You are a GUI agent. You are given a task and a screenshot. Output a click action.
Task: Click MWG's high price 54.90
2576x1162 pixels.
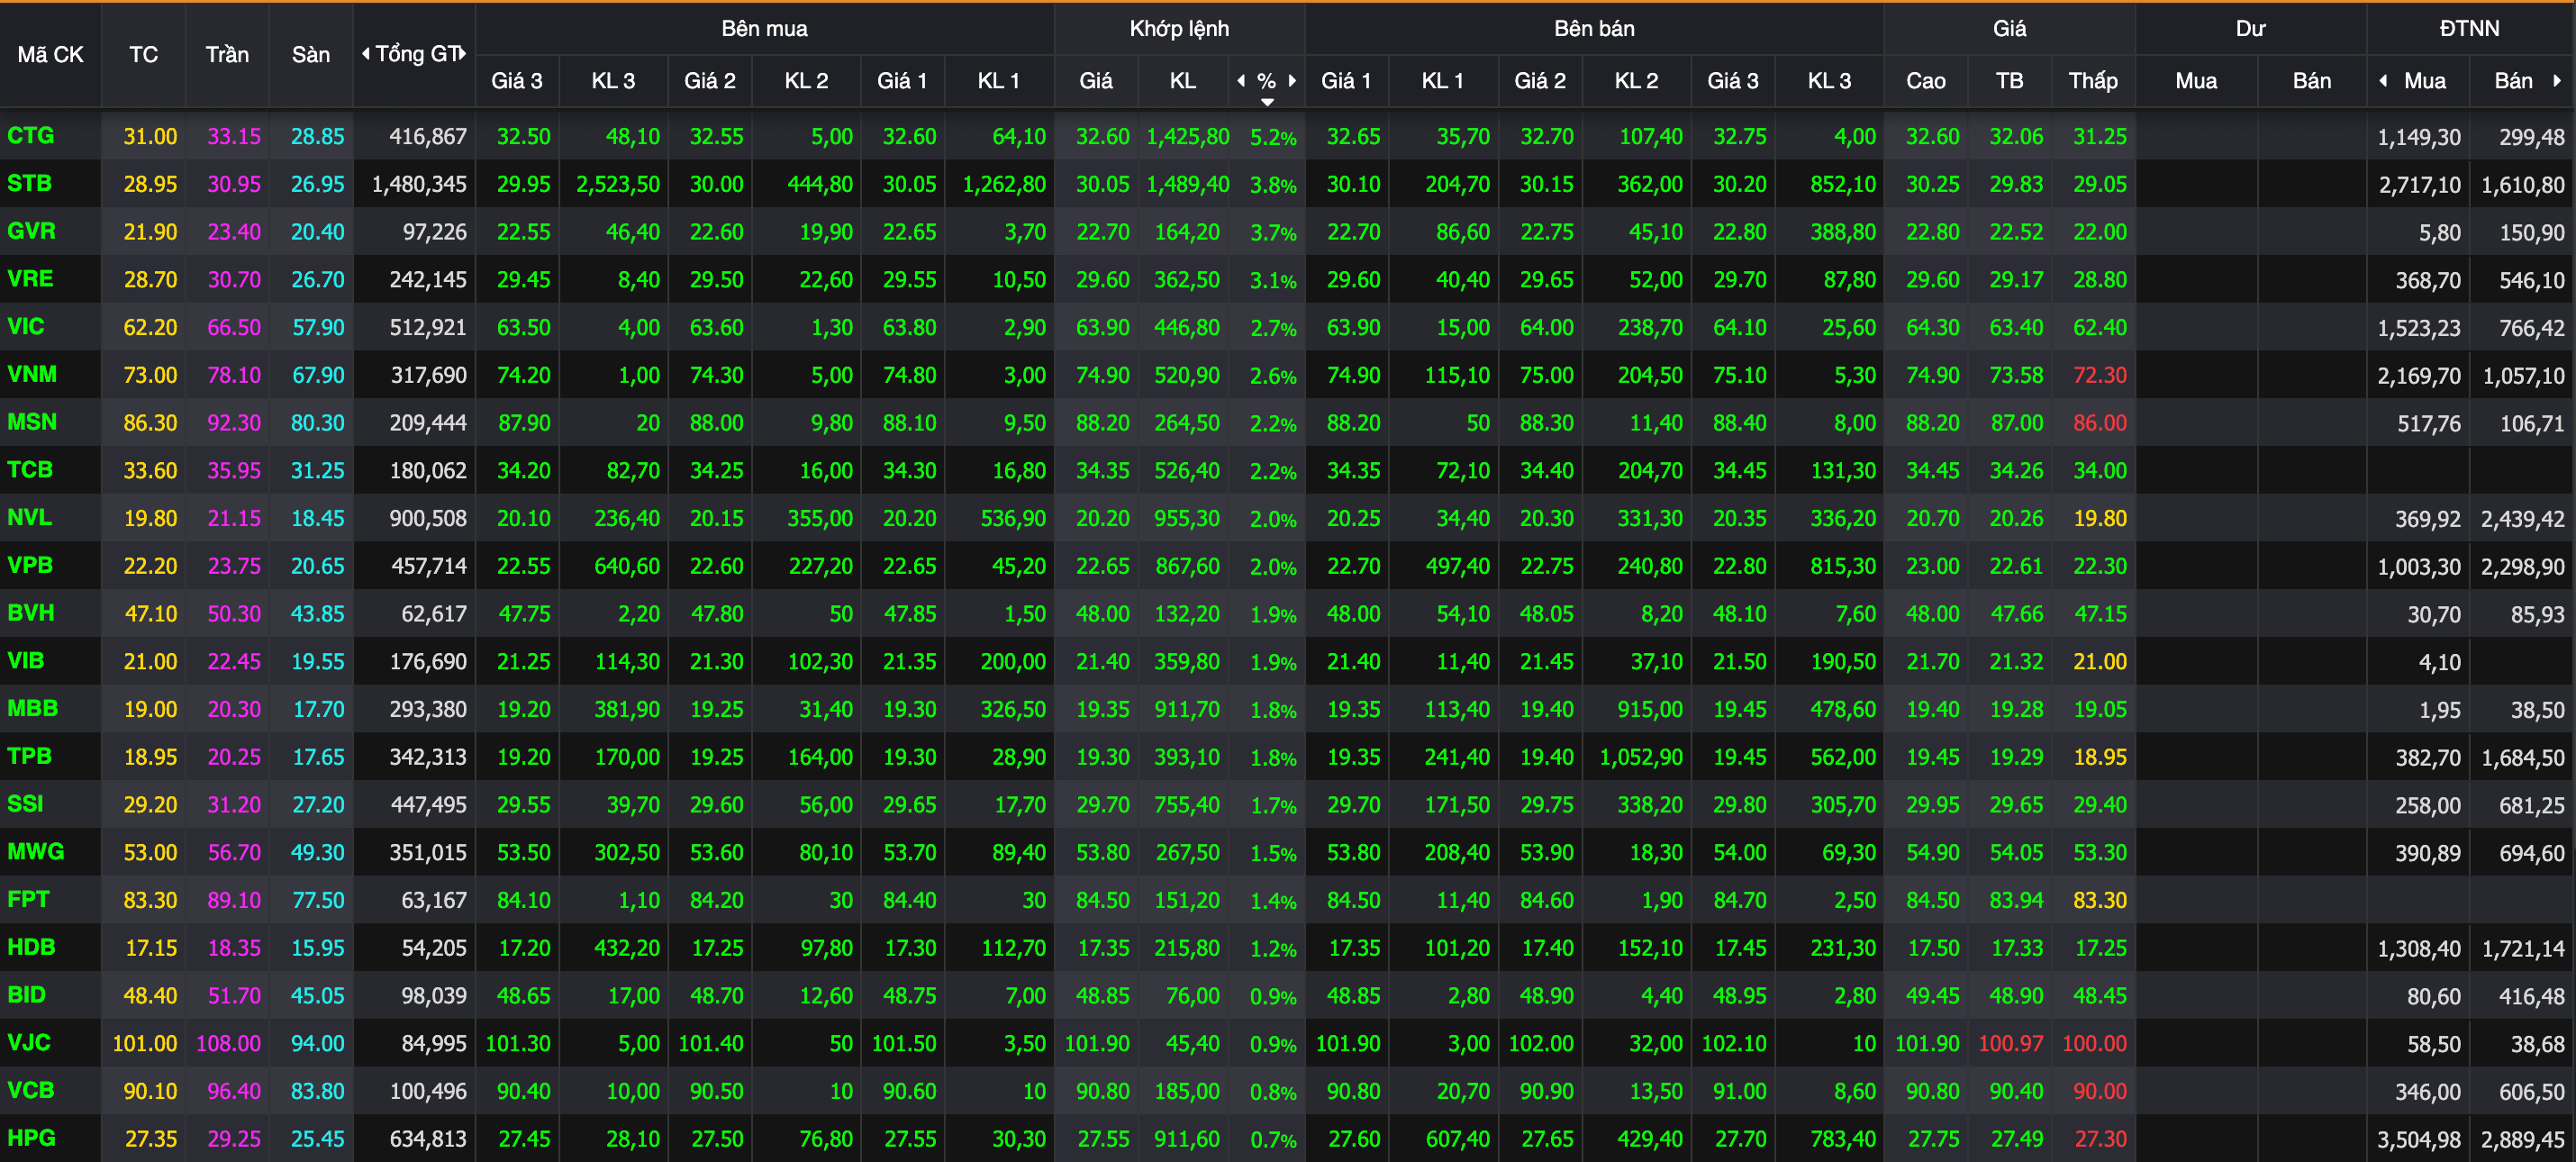1932,853
